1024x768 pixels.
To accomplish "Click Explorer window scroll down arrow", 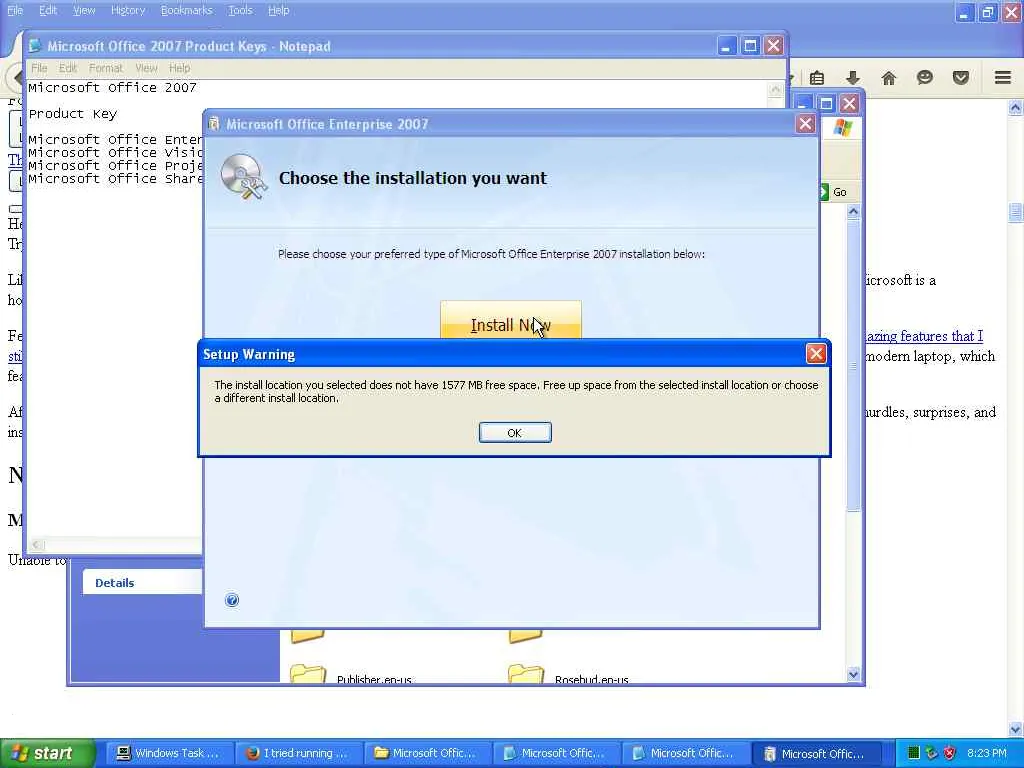I will (x=853, y=675).
